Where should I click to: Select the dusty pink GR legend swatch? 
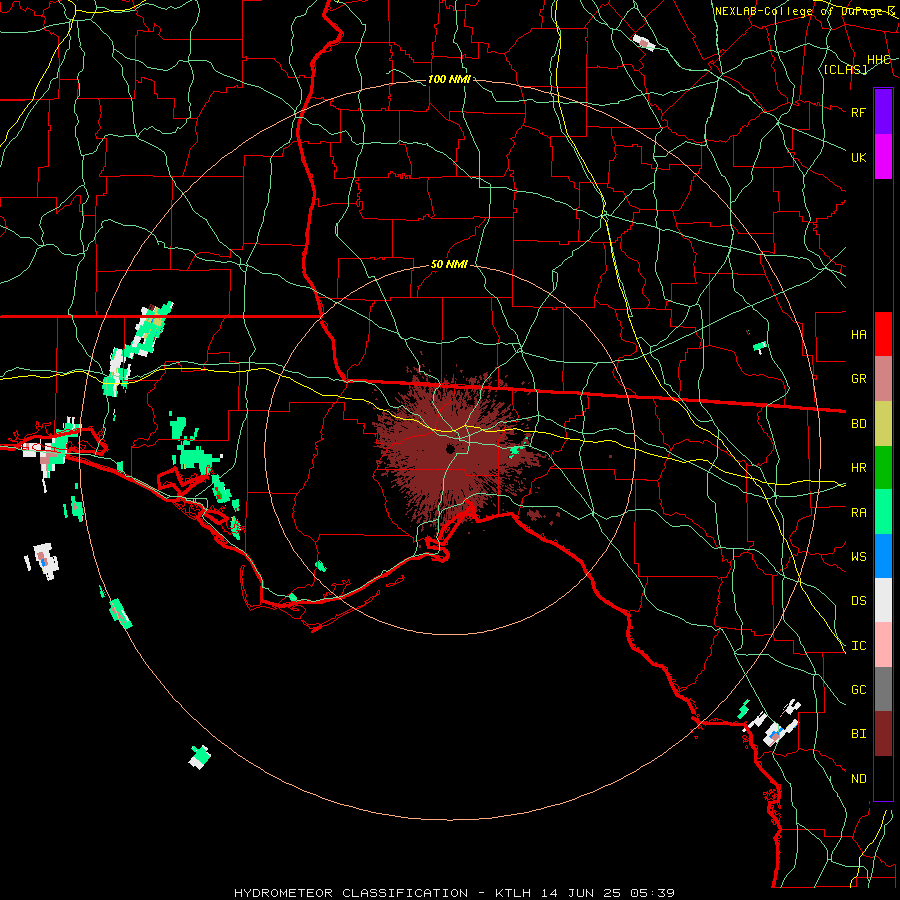coord(883,378)
